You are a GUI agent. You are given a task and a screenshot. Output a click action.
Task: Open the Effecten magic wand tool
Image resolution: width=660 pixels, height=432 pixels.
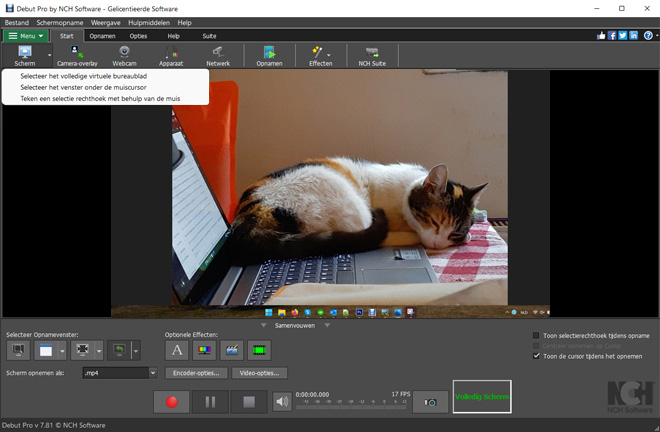point(318,56)
